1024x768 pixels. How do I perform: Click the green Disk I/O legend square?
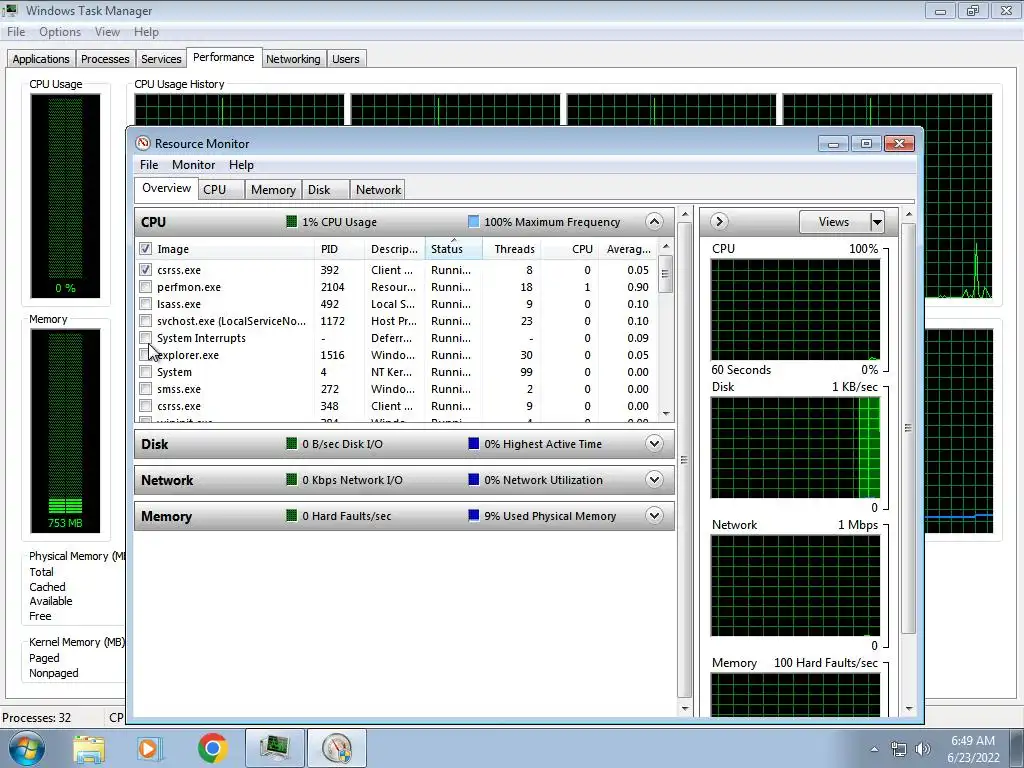(x=292, y=443)
